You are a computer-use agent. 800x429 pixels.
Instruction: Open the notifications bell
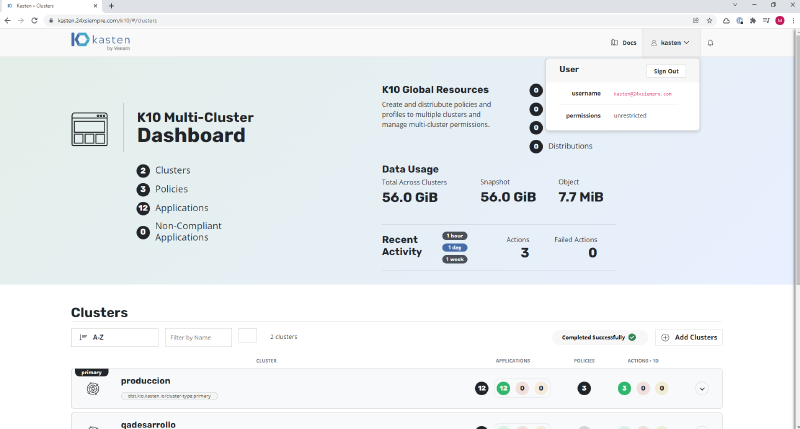click(x=710, y=43)
